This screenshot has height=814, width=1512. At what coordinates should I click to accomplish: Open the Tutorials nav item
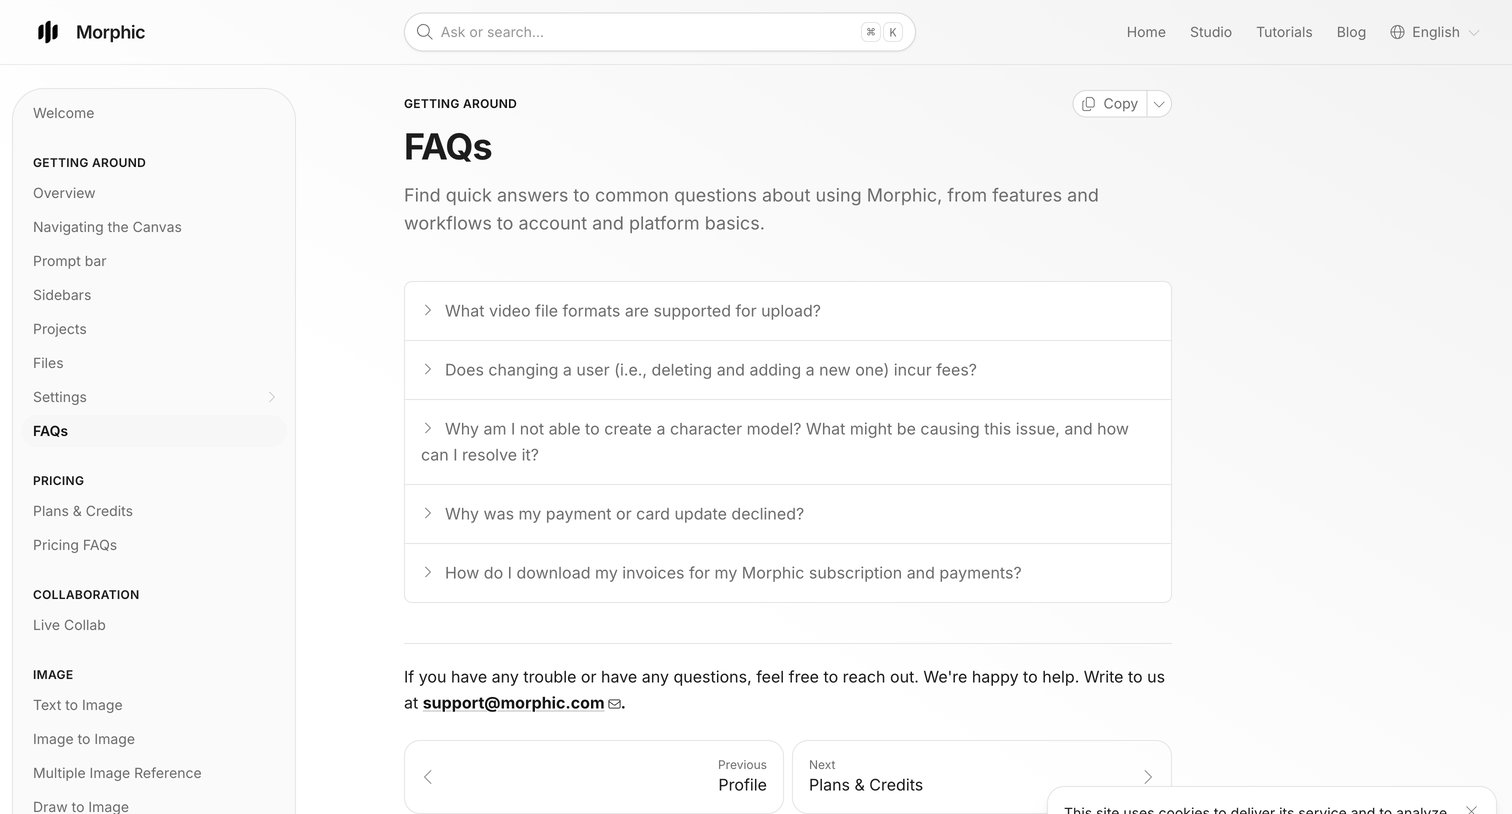(x=1284, y=32)
